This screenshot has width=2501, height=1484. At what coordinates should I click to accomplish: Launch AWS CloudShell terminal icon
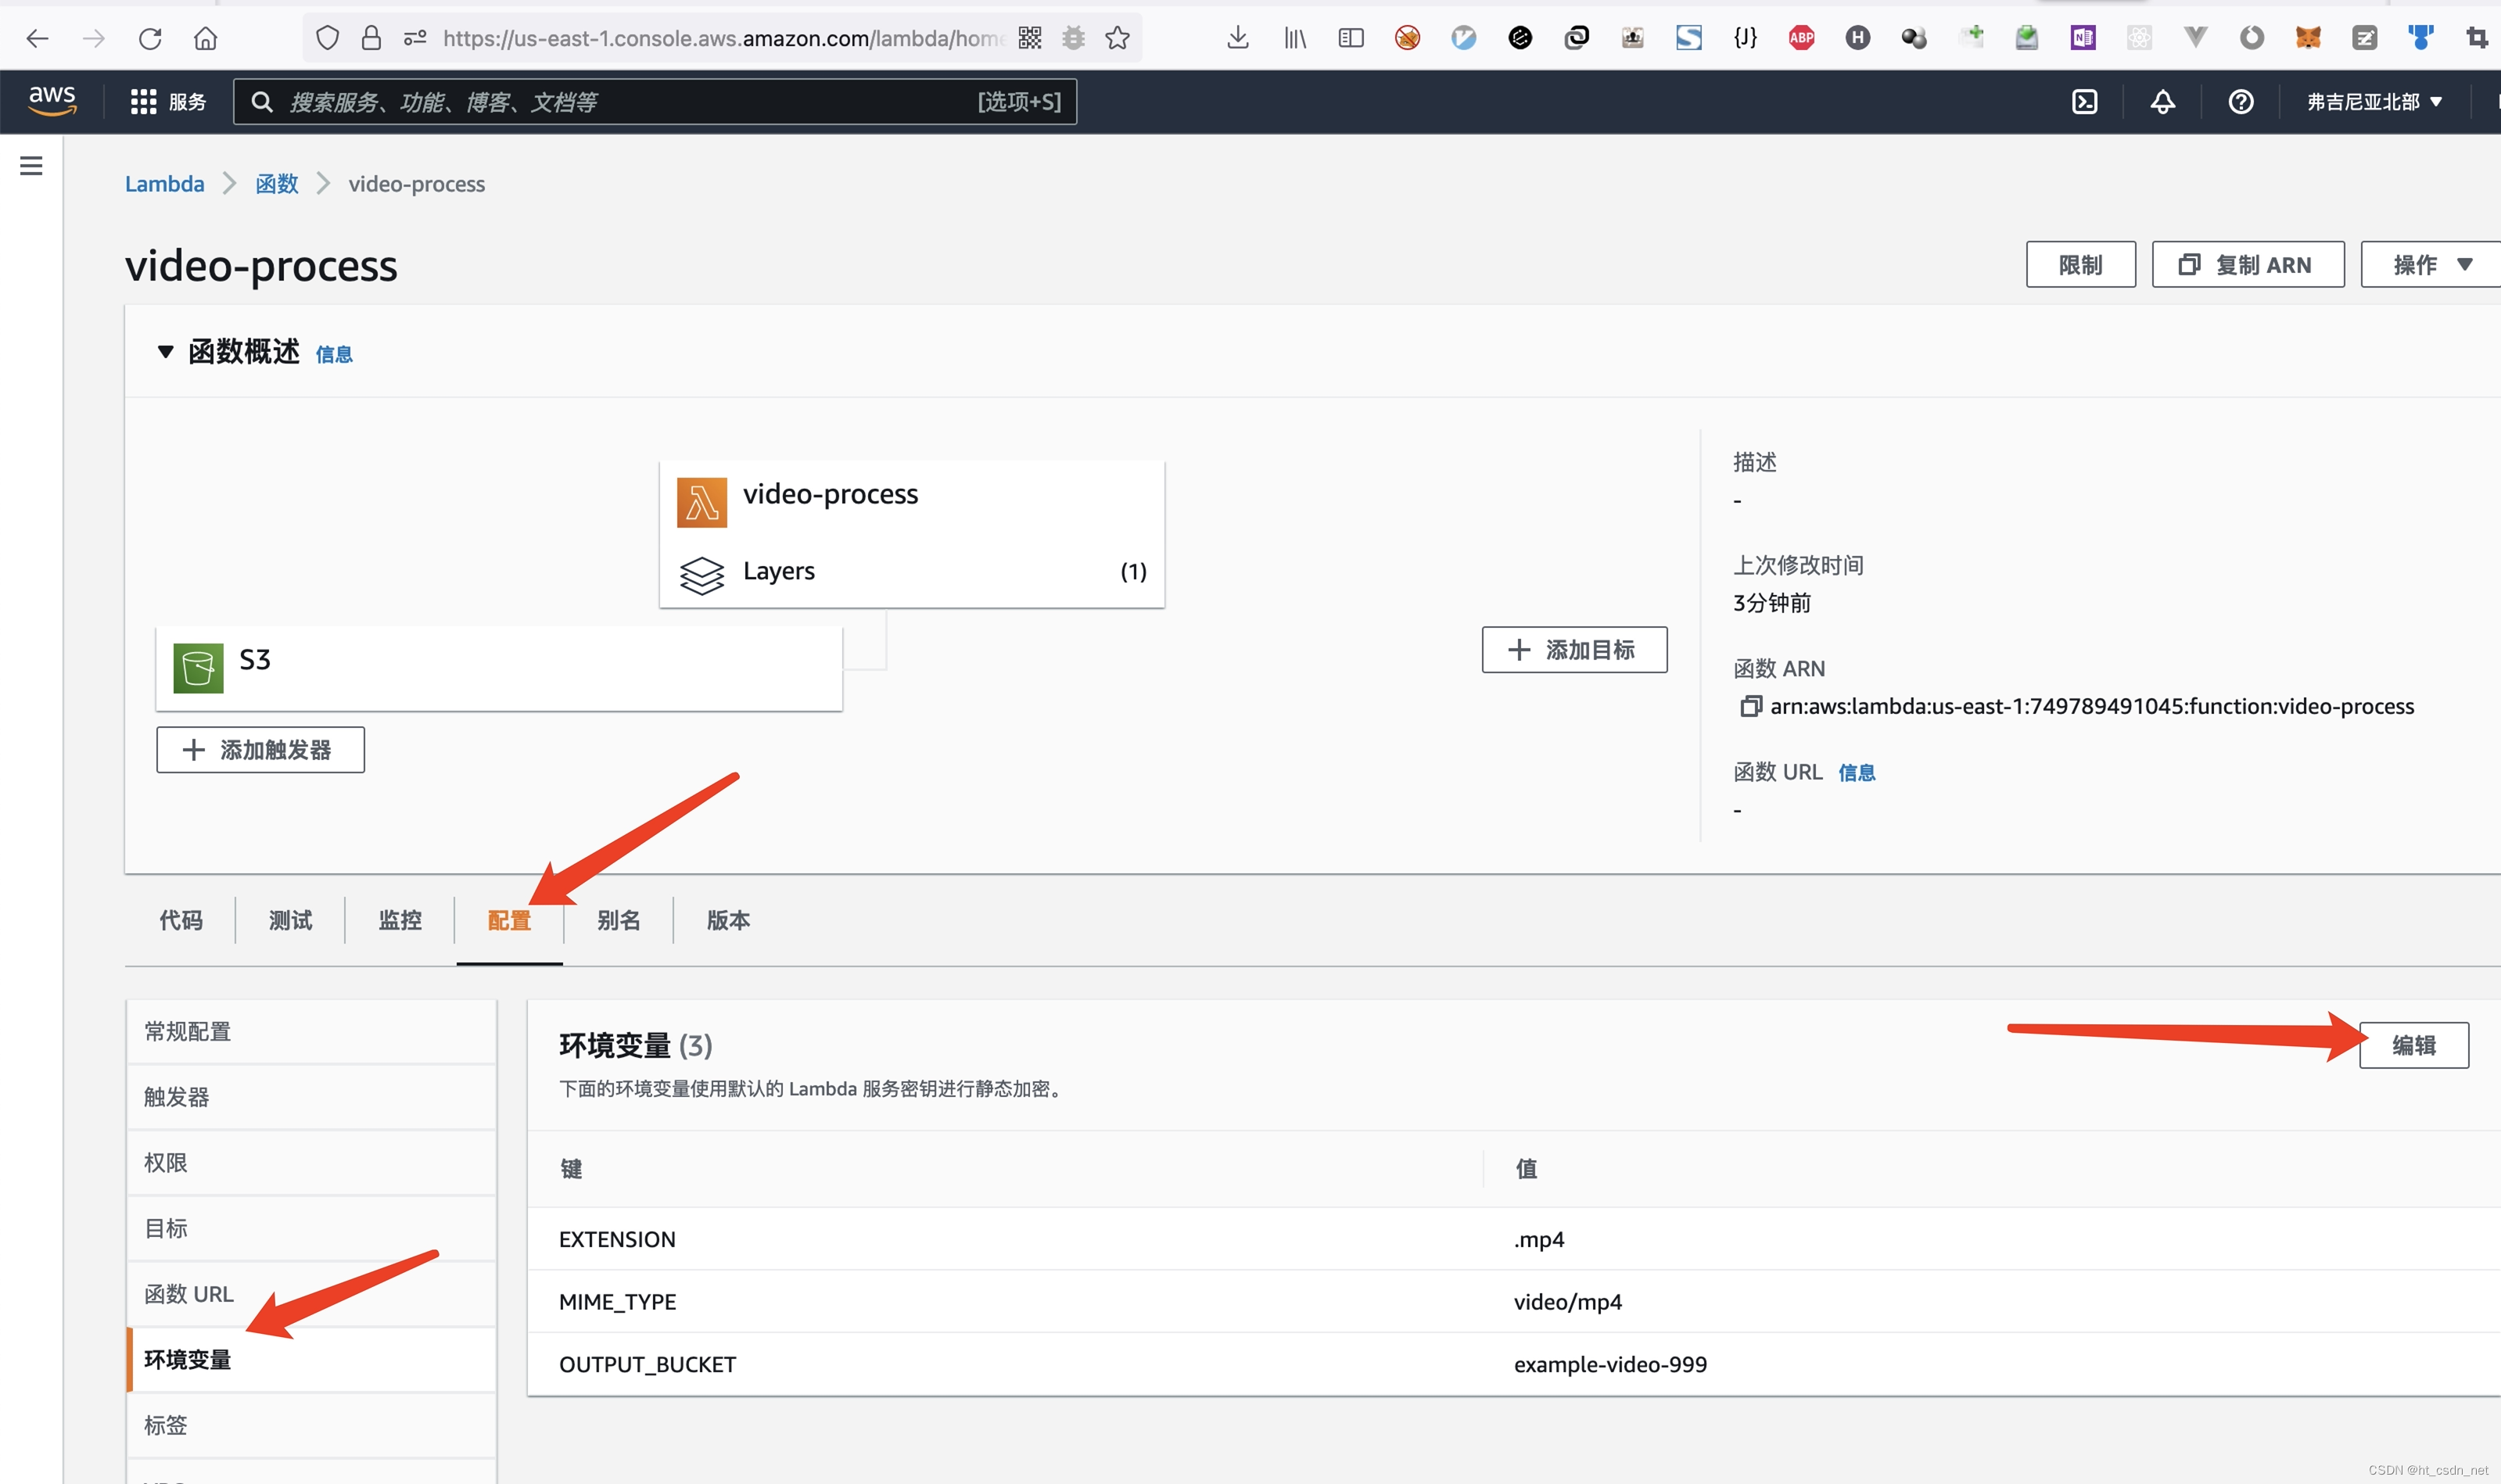[x=2085, y=101]
